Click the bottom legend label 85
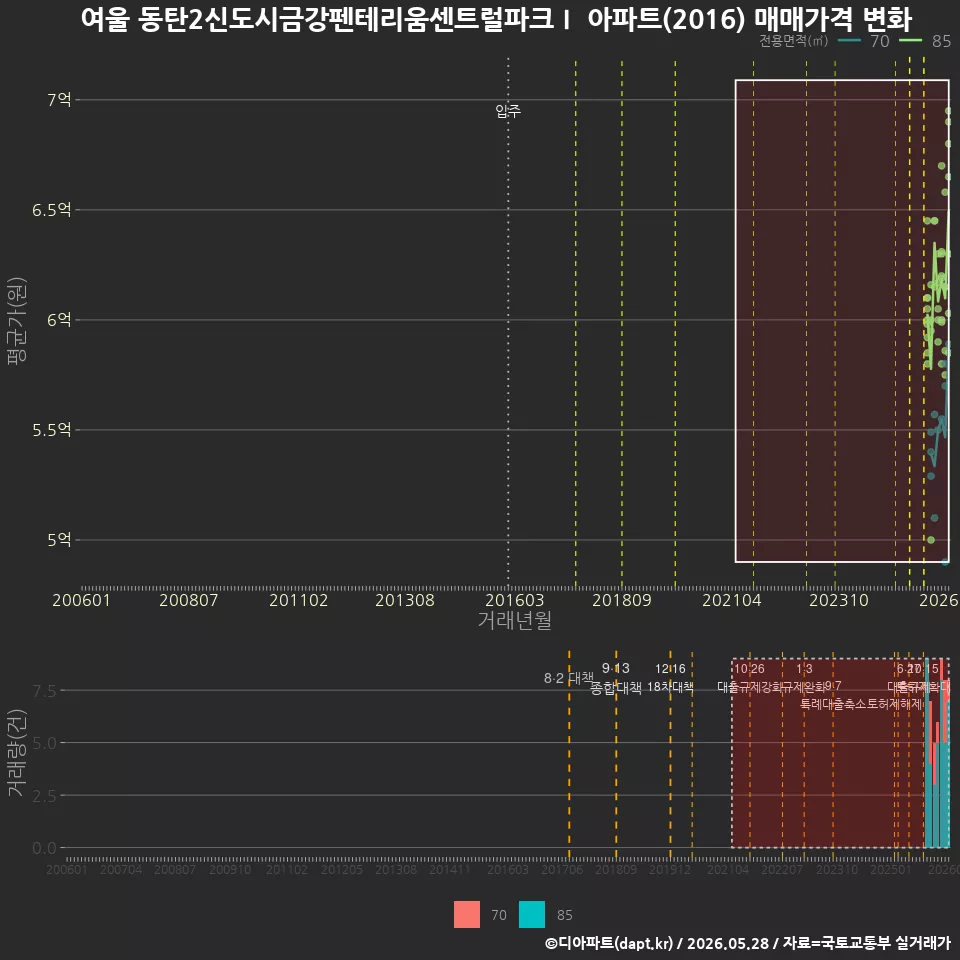This screenshot has width=960, height=960. pyautogui.click(x=564, y=915)
